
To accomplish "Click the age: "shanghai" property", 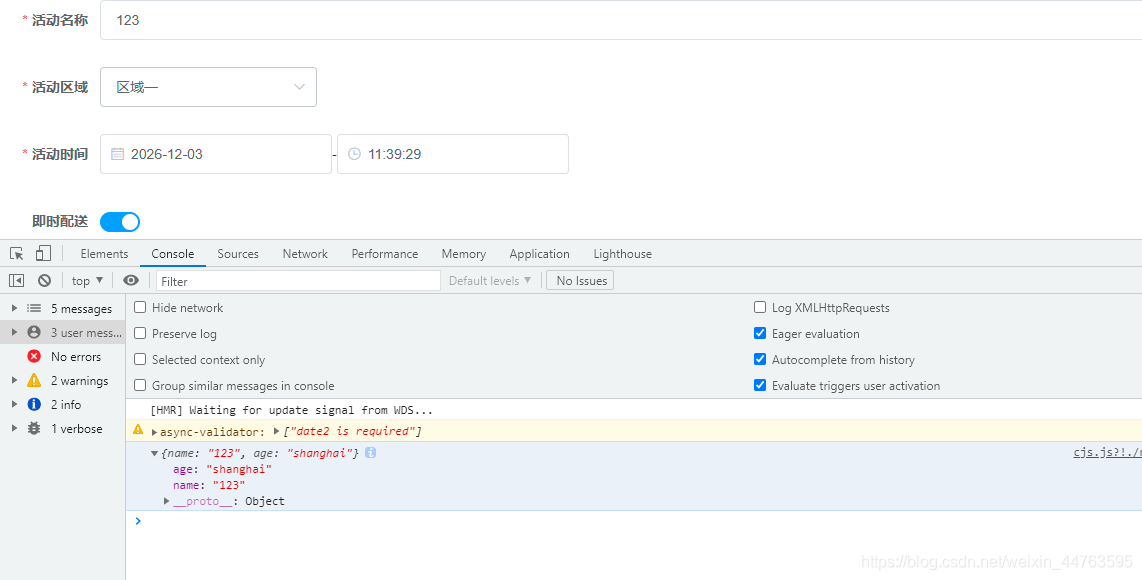I will [x=222, y=469].
